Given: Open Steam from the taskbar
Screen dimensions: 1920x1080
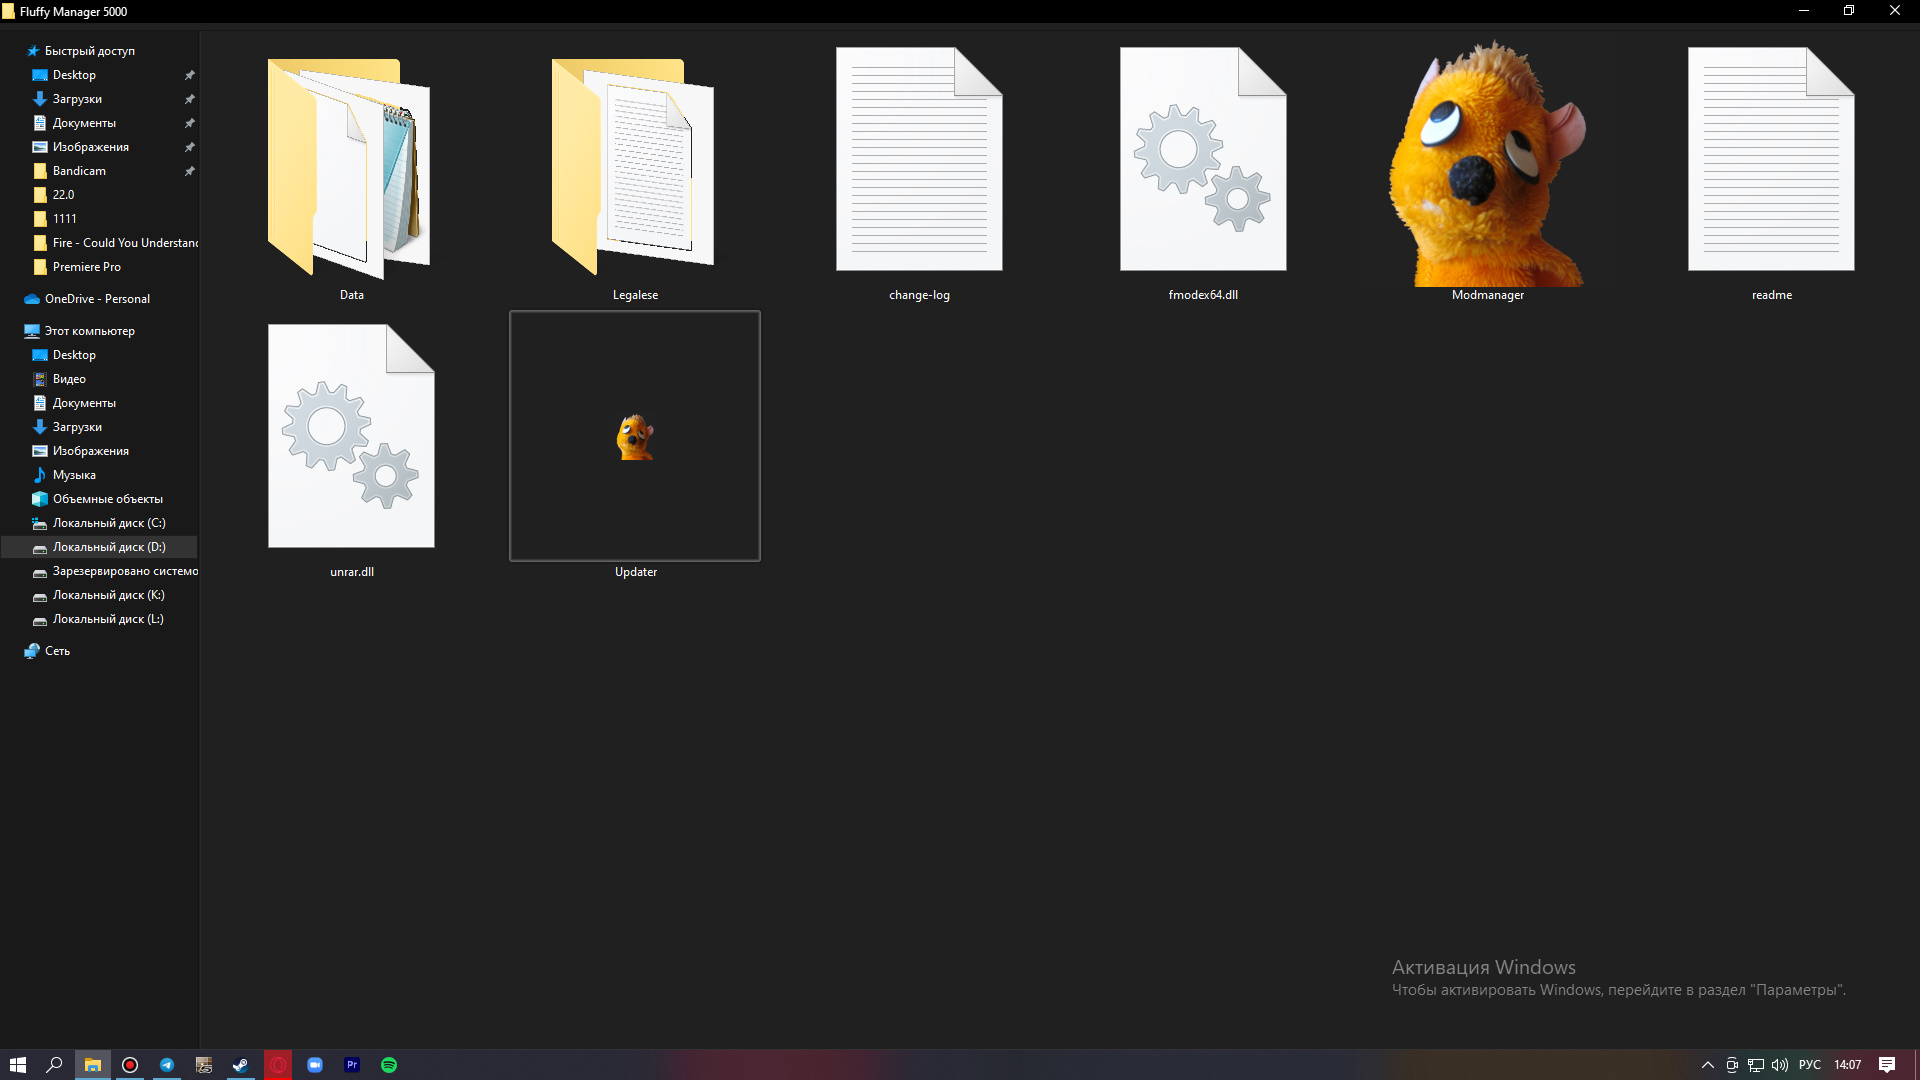Looking at the screenshot, I should (x=240, y=1065).
